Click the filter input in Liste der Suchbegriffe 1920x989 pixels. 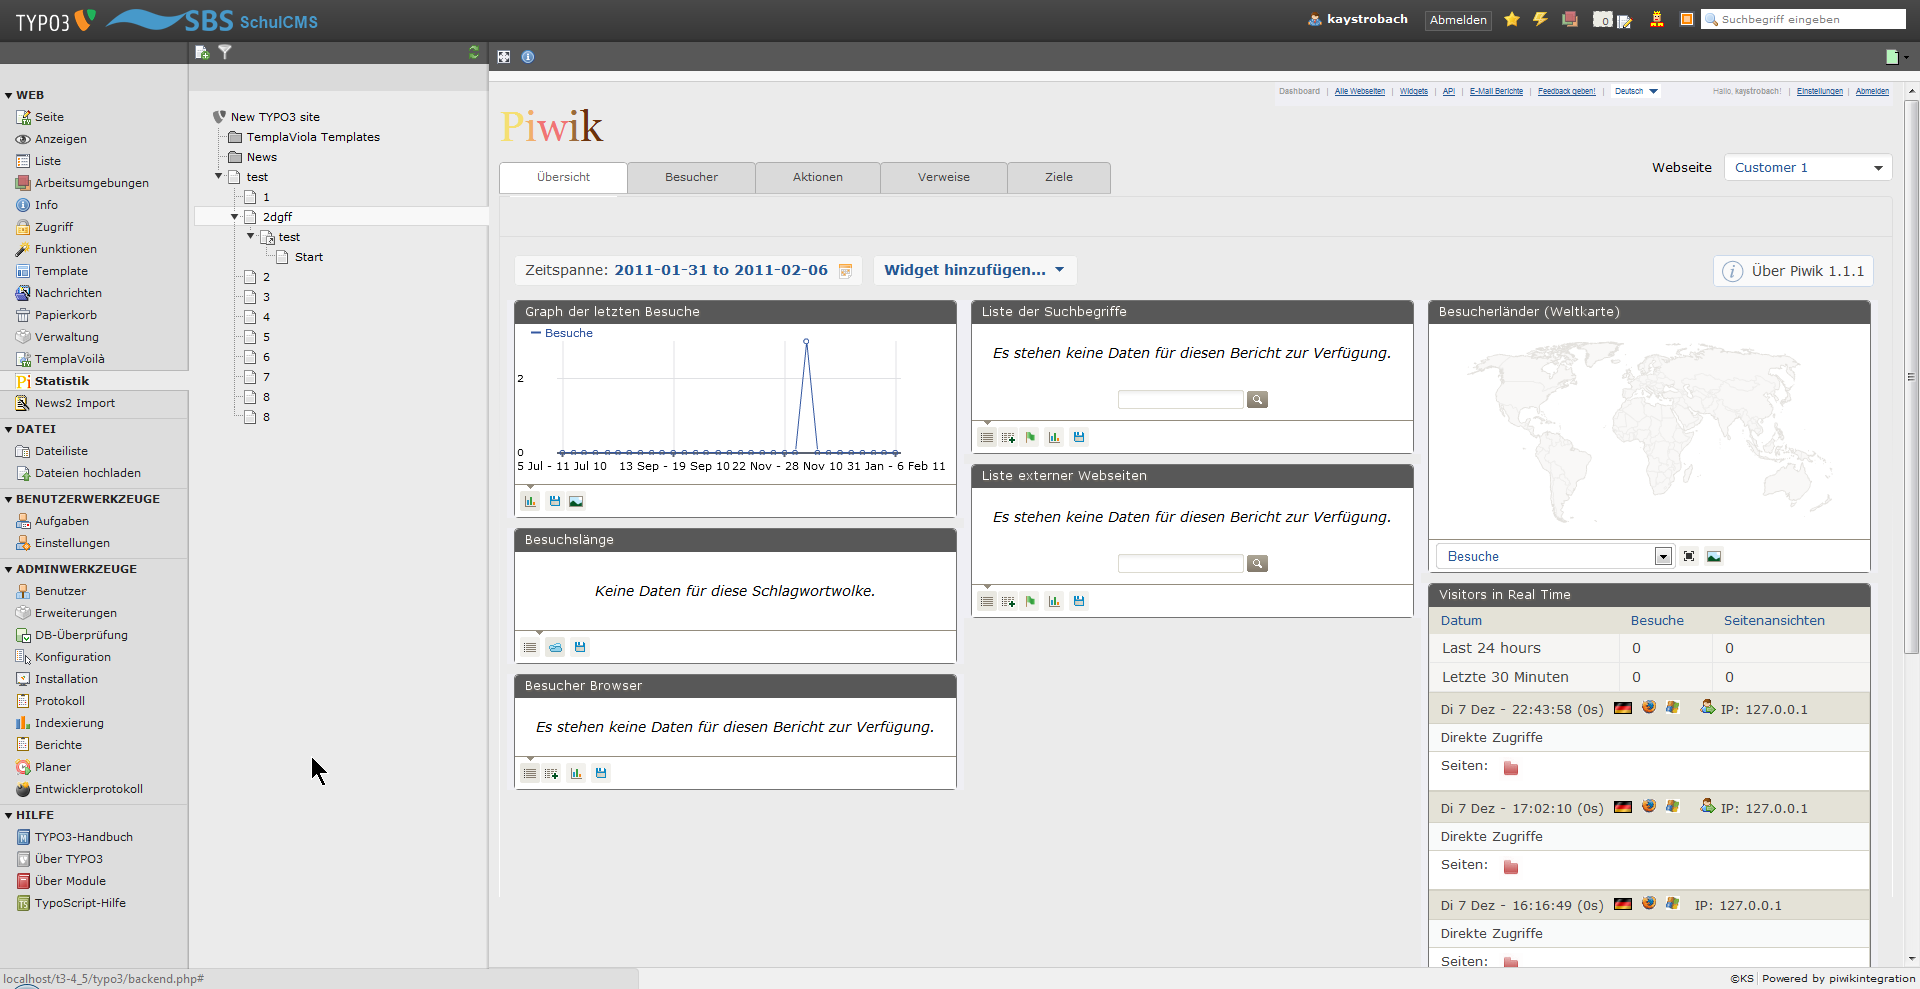[1181, 399]
